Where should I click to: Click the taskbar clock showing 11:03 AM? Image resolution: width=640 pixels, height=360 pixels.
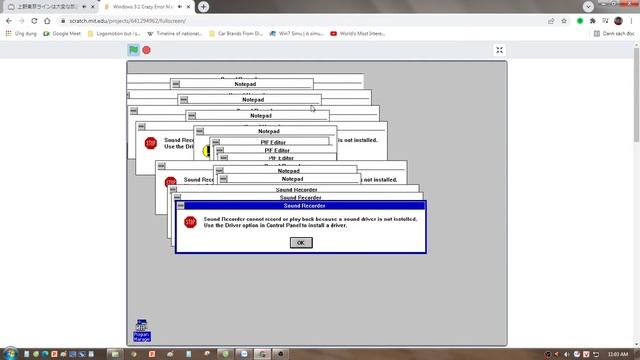(618, 354)
